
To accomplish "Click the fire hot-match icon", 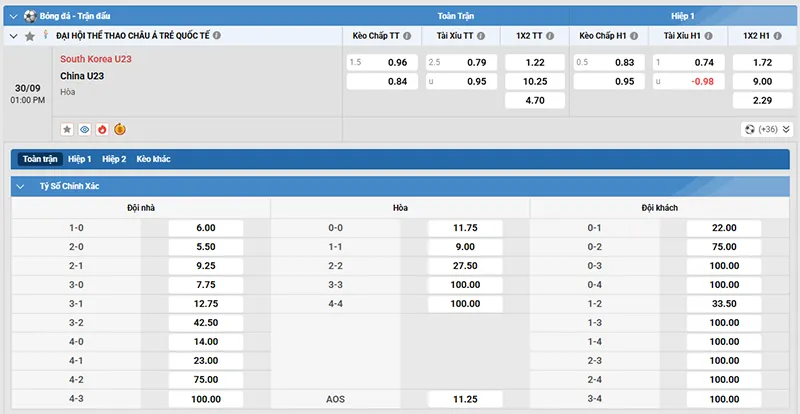I will (x=102, y=130).
